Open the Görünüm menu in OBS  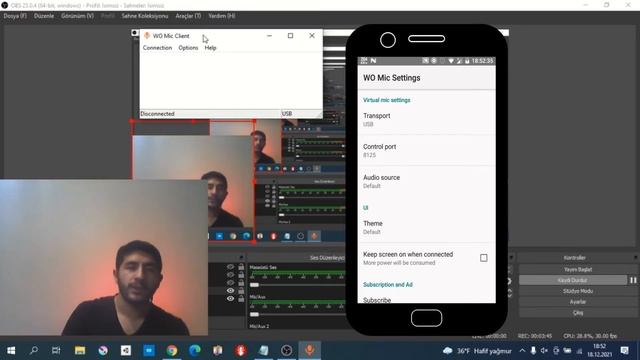78,16
